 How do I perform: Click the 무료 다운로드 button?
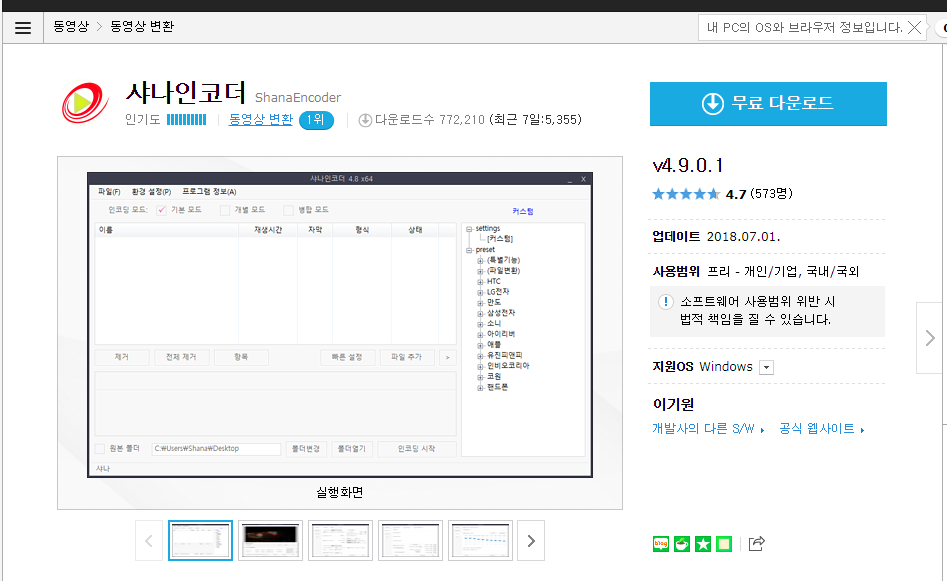click(768, 104)
